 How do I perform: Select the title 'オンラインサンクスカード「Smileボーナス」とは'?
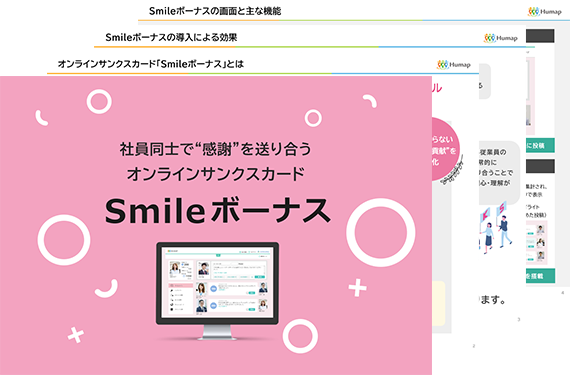click(x=151, y=64)
